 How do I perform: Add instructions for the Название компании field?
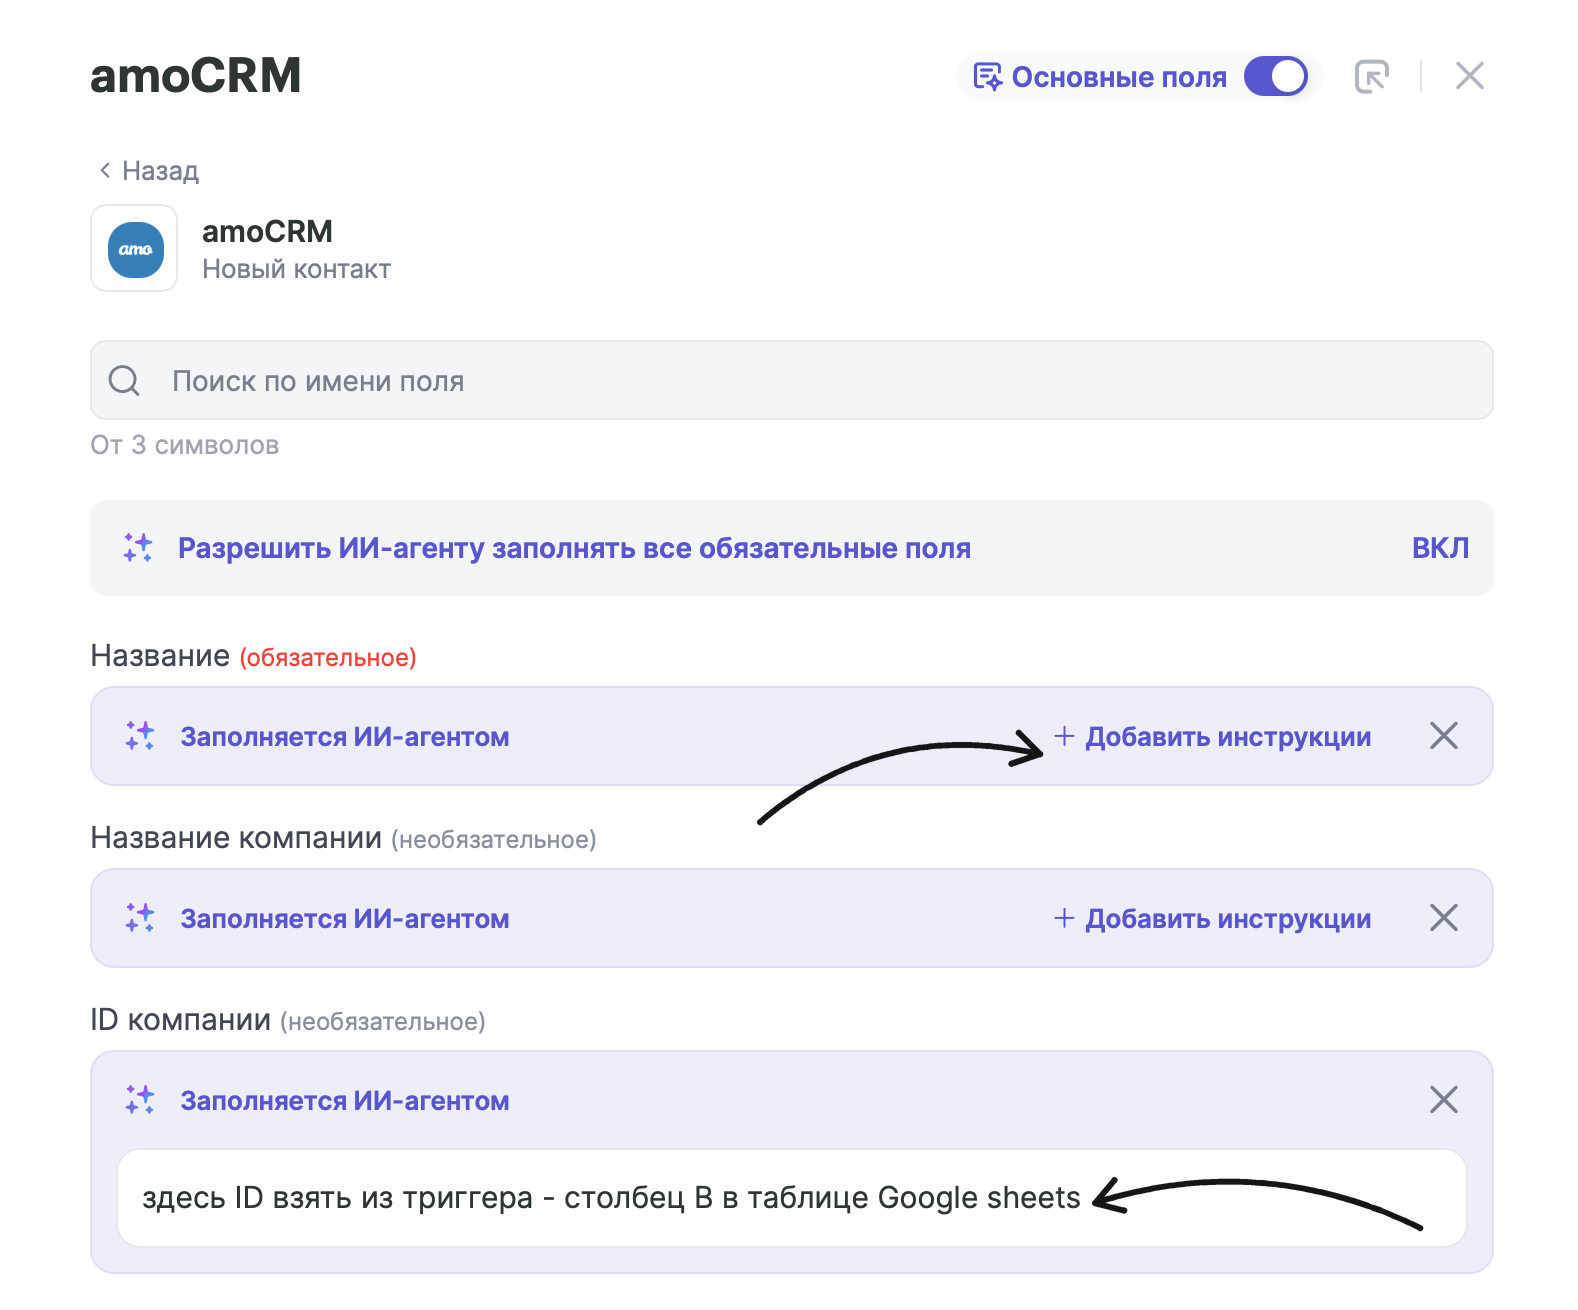pos(1212,919)
